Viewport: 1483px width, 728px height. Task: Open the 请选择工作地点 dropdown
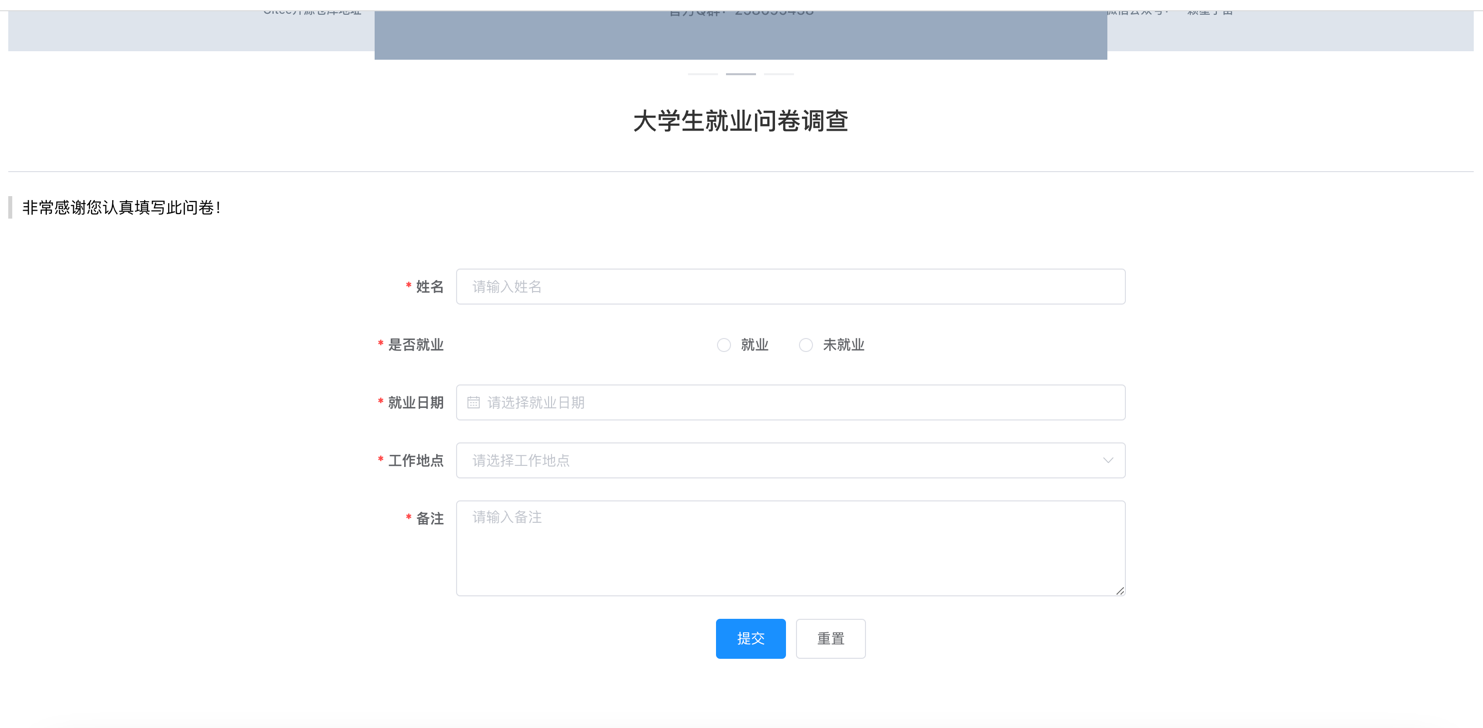(x=791, y=460)
